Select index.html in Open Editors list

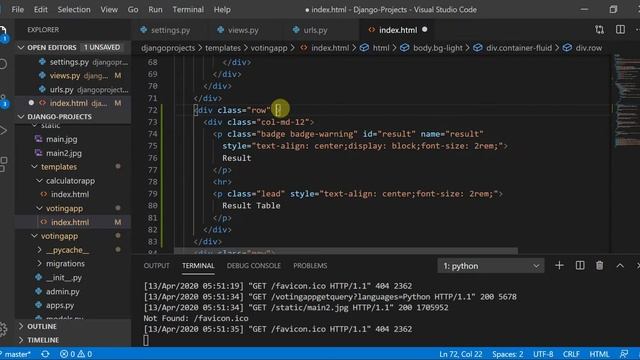tap(73, 103)
